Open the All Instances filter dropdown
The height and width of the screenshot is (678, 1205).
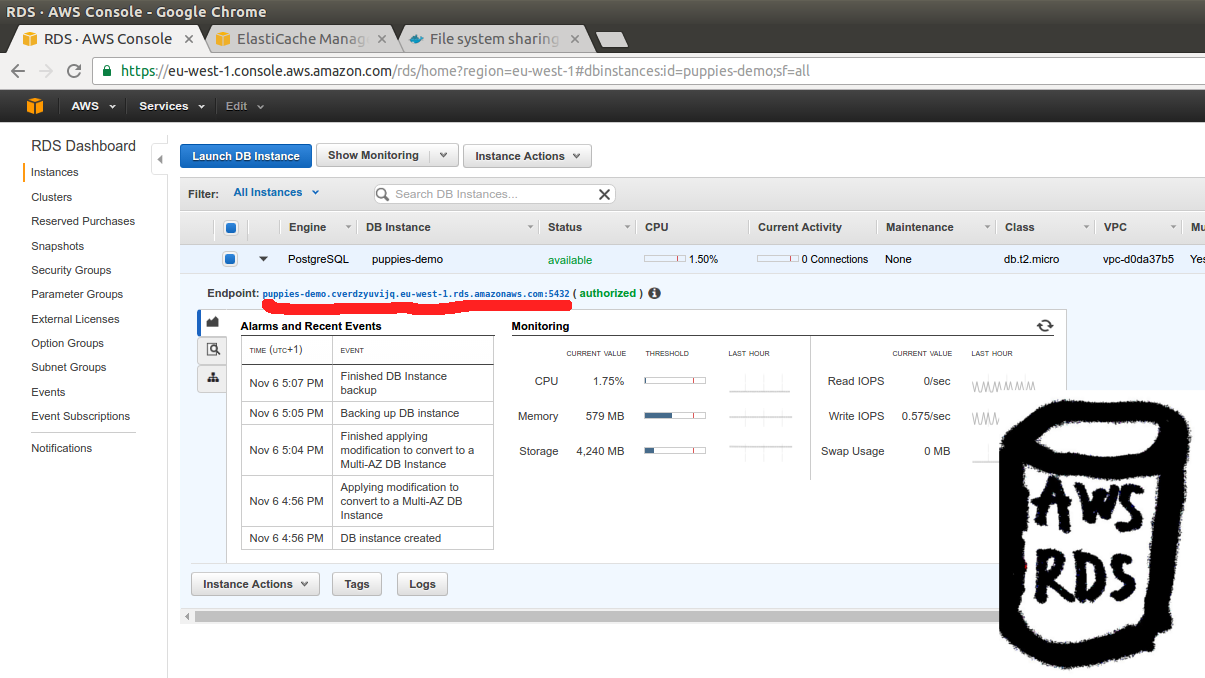[276, 192]
